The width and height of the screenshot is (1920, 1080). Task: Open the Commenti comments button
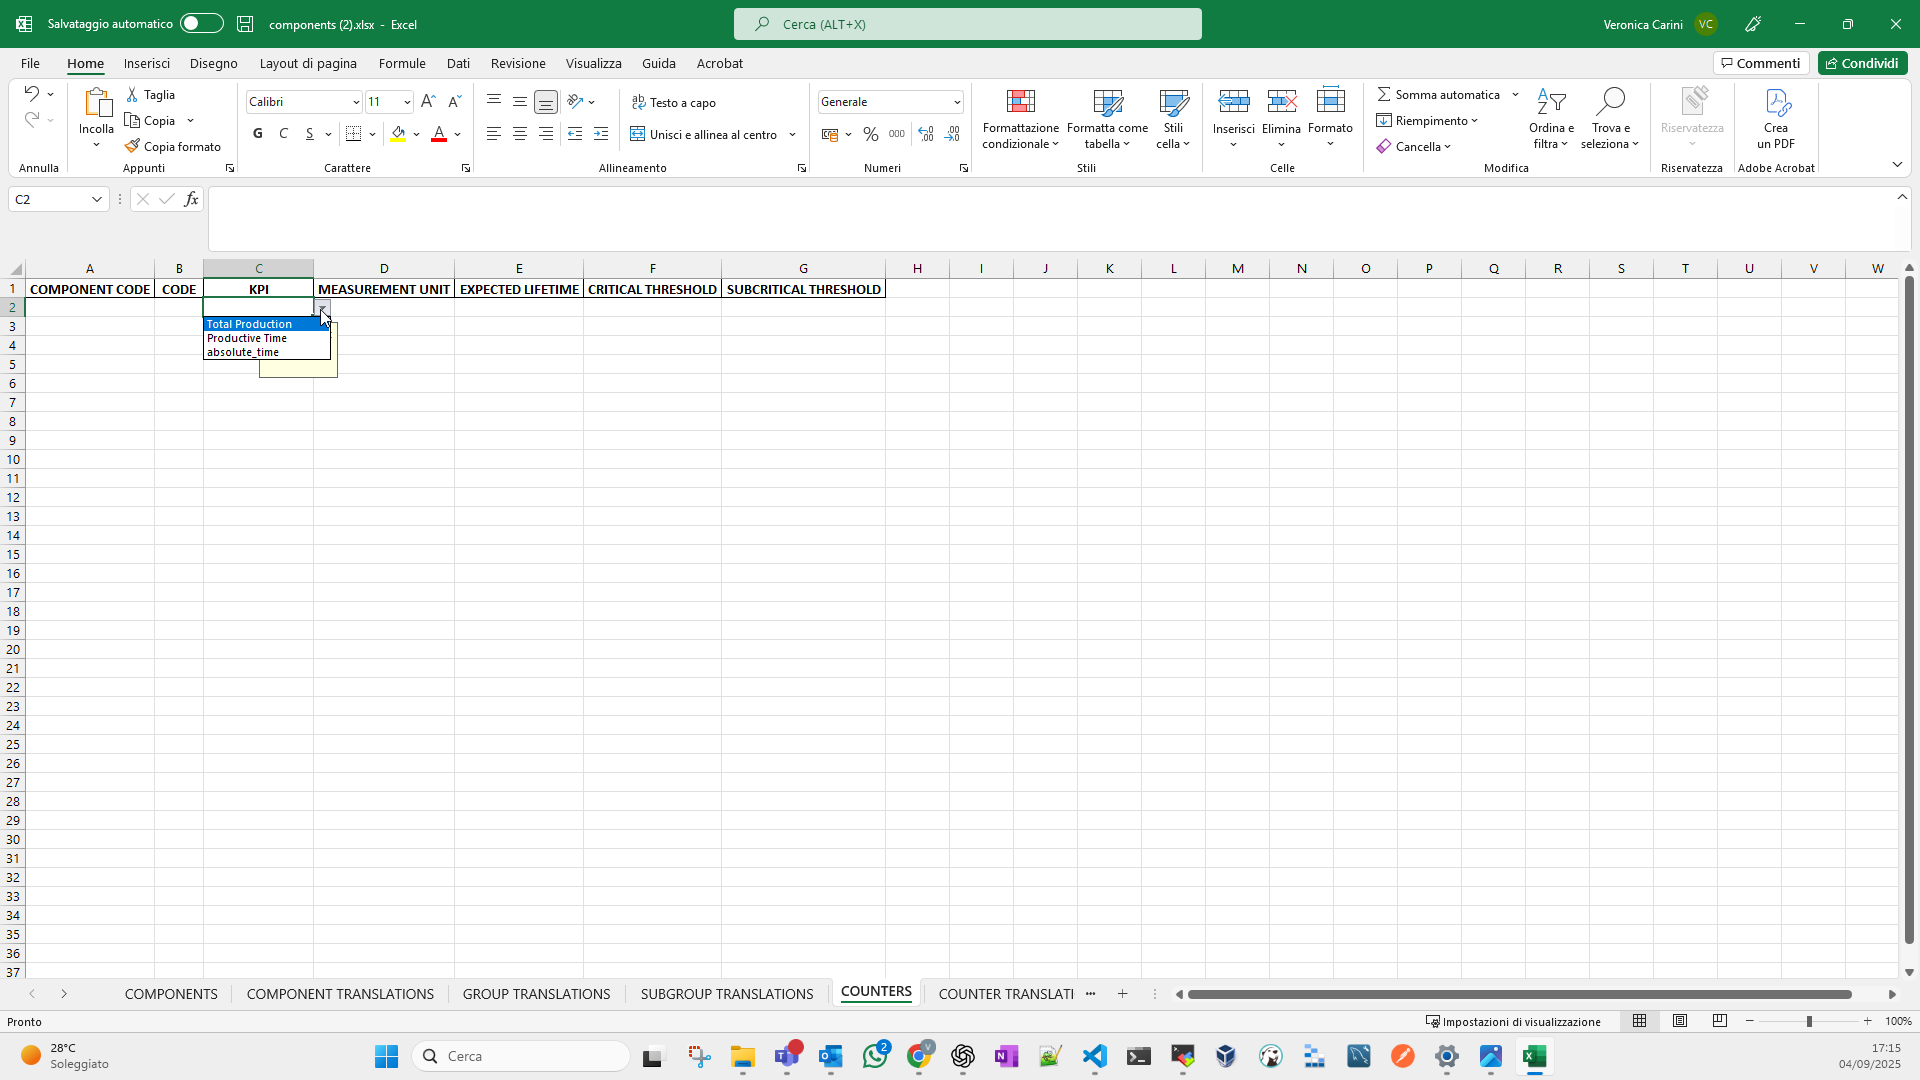1760,63
